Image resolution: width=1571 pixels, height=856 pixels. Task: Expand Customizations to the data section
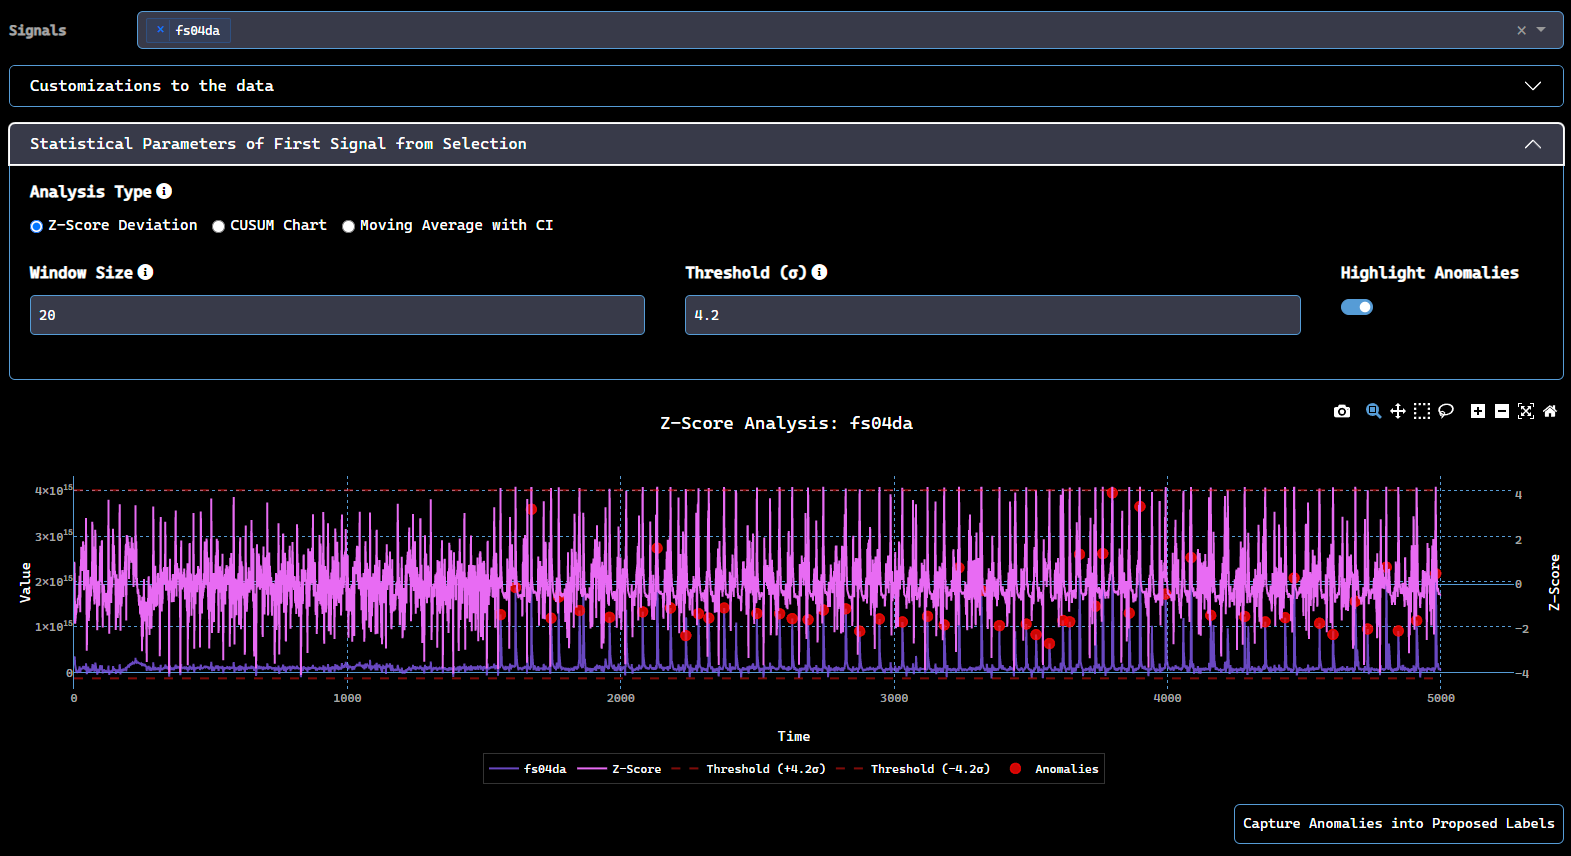click(x=786, y=86)
